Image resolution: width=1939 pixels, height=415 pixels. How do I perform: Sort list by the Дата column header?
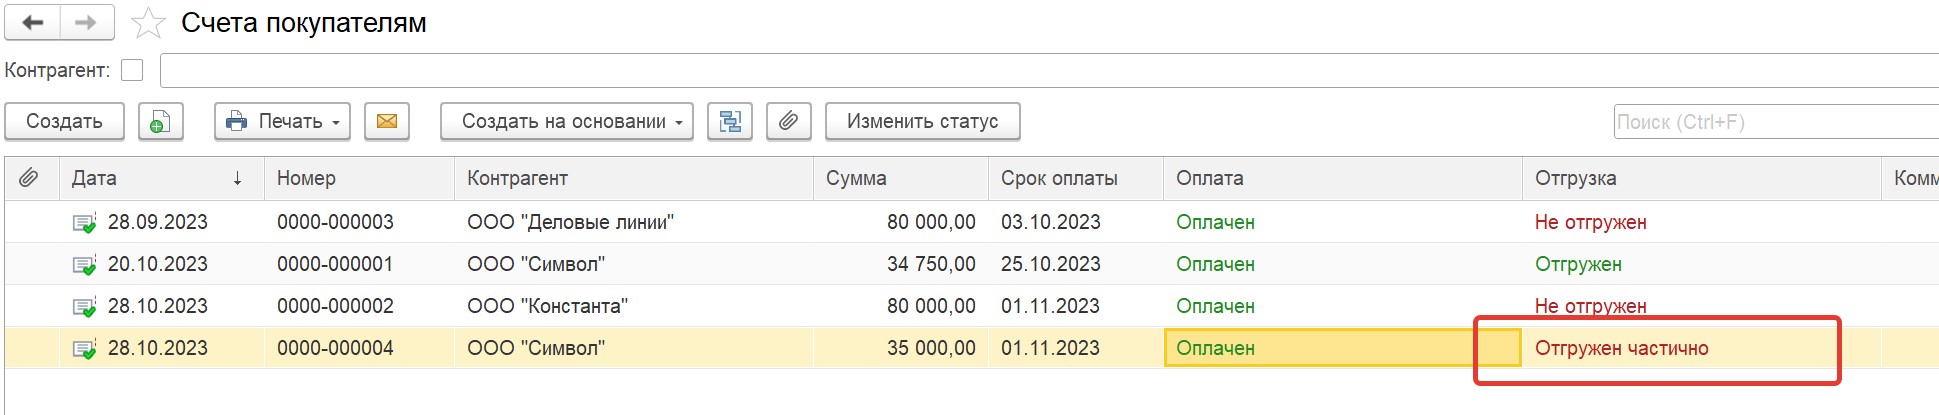point(160,178)
